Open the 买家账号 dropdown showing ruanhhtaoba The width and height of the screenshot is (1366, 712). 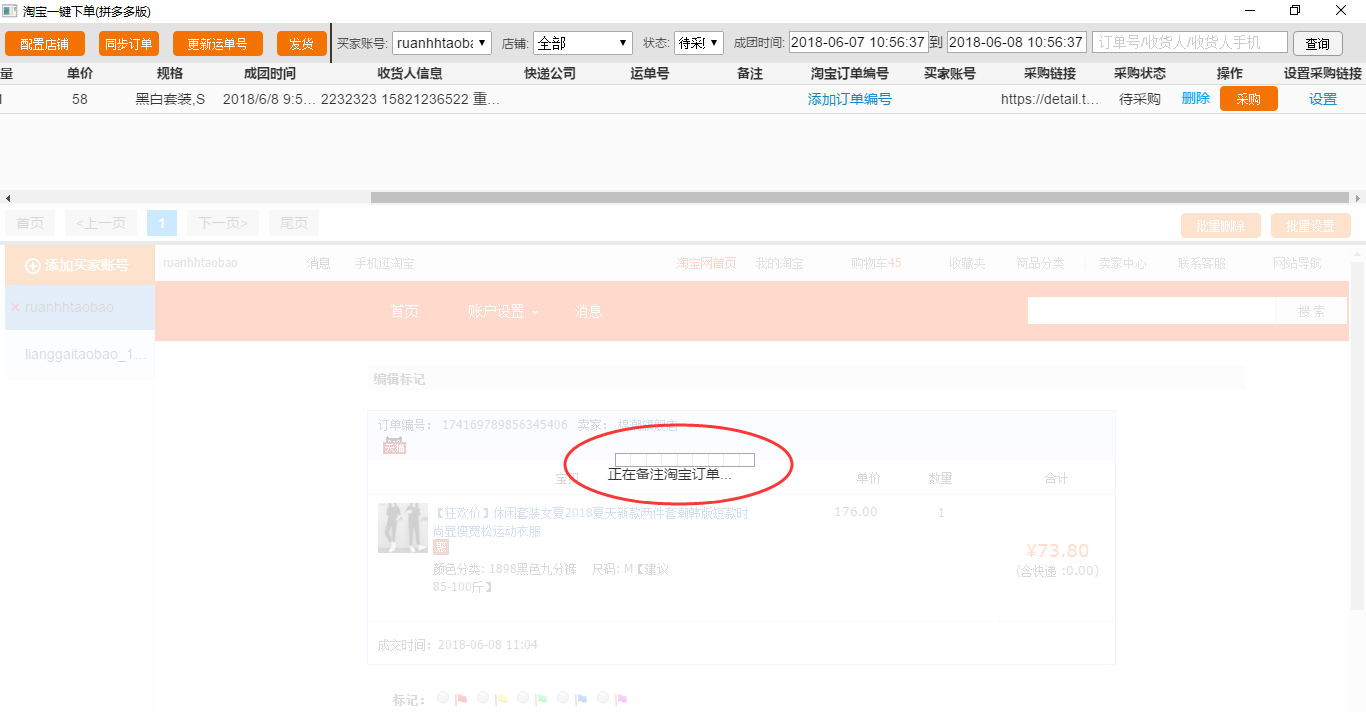[442, 43]
